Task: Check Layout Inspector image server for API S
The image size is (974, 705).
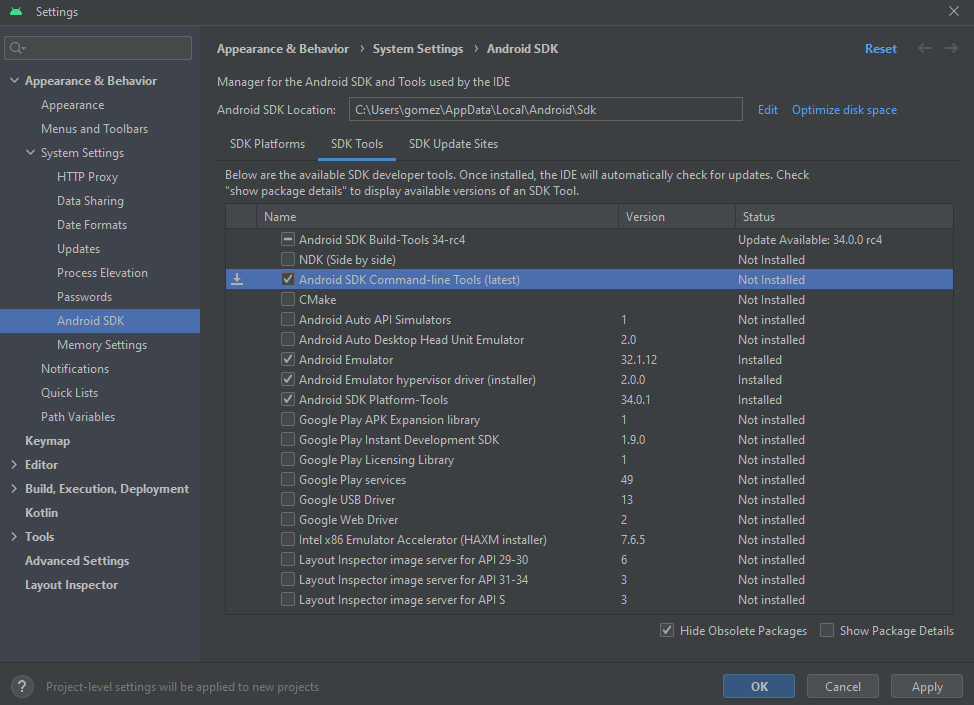Action: [x=288, y=599]
